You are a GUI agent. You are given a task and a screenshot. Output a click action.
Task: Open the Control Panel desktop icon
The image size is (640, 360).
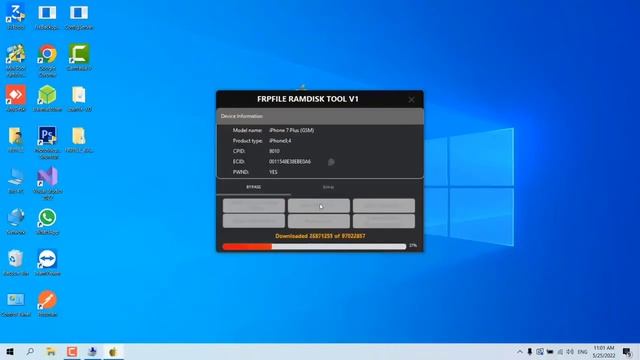click(16, 304)
